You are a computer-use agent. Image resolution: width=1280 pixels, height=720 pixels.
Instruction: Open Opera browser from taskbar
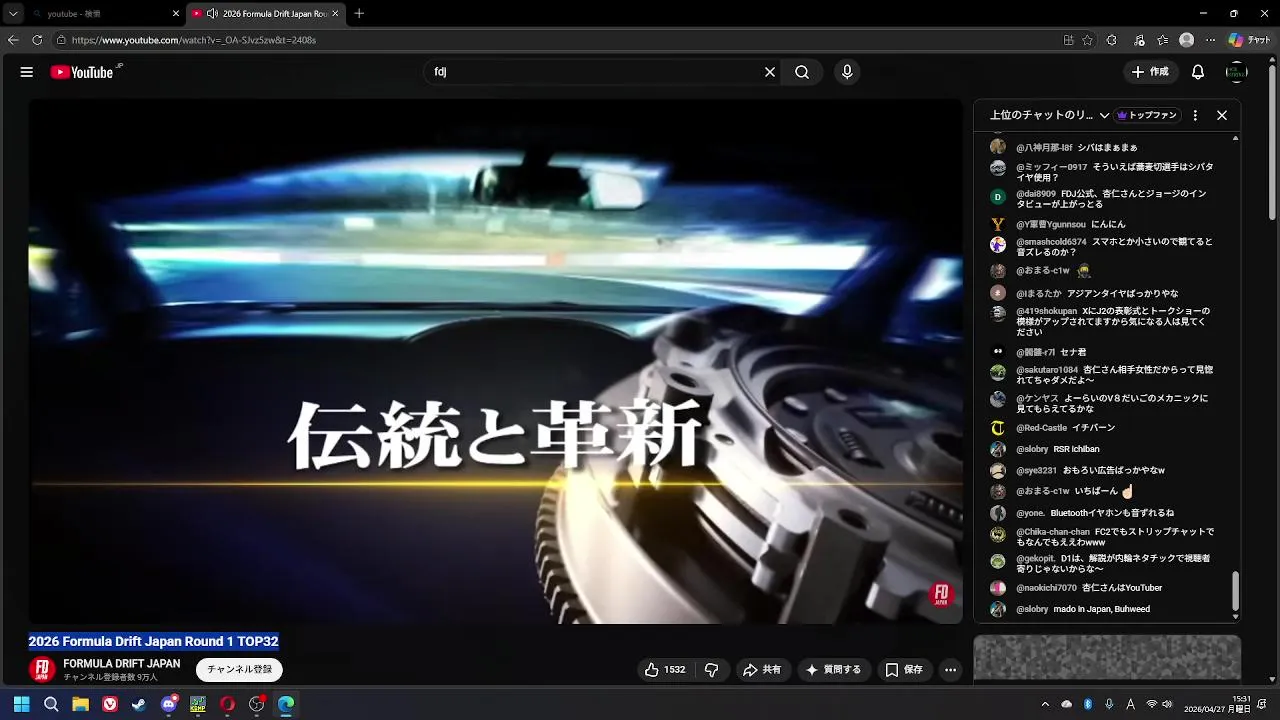227,704
